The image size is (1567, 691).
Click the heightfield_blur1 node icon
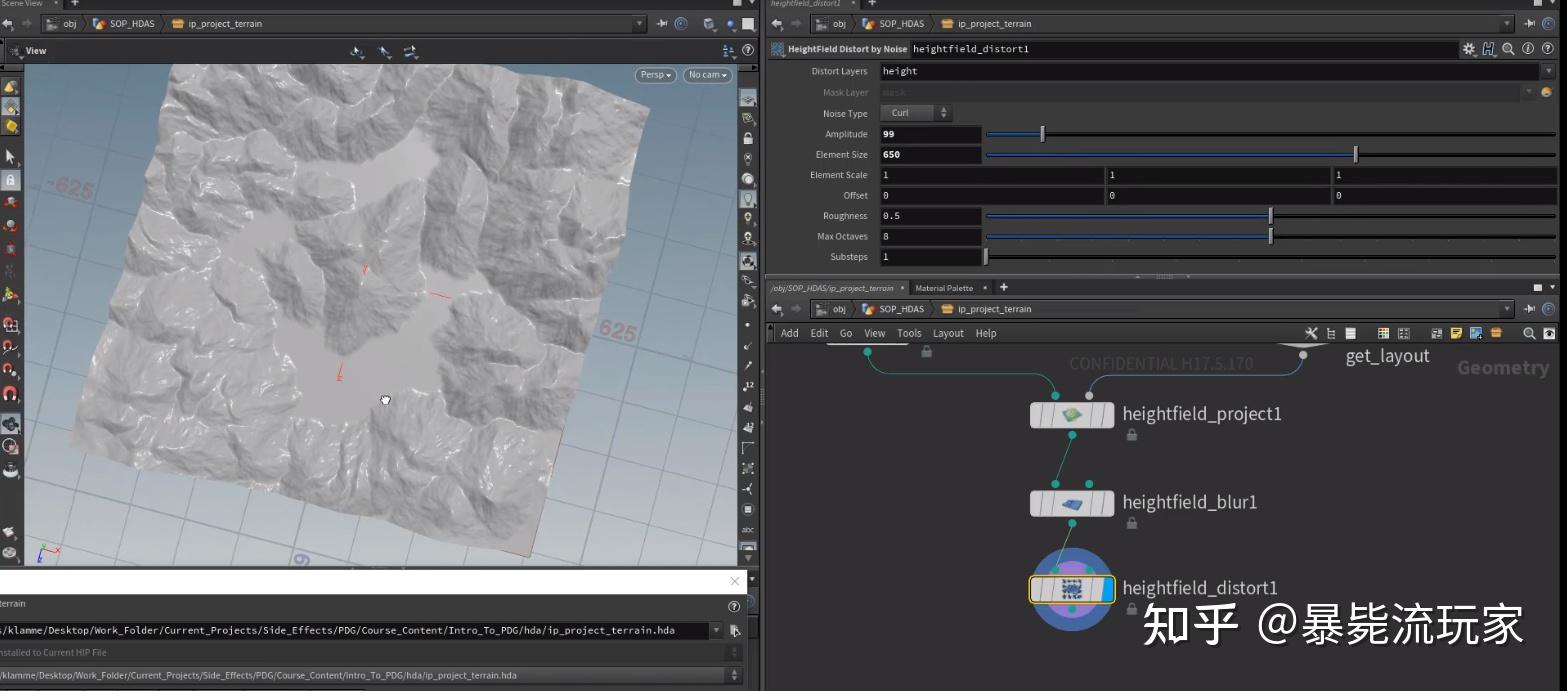coord(1071,504)
